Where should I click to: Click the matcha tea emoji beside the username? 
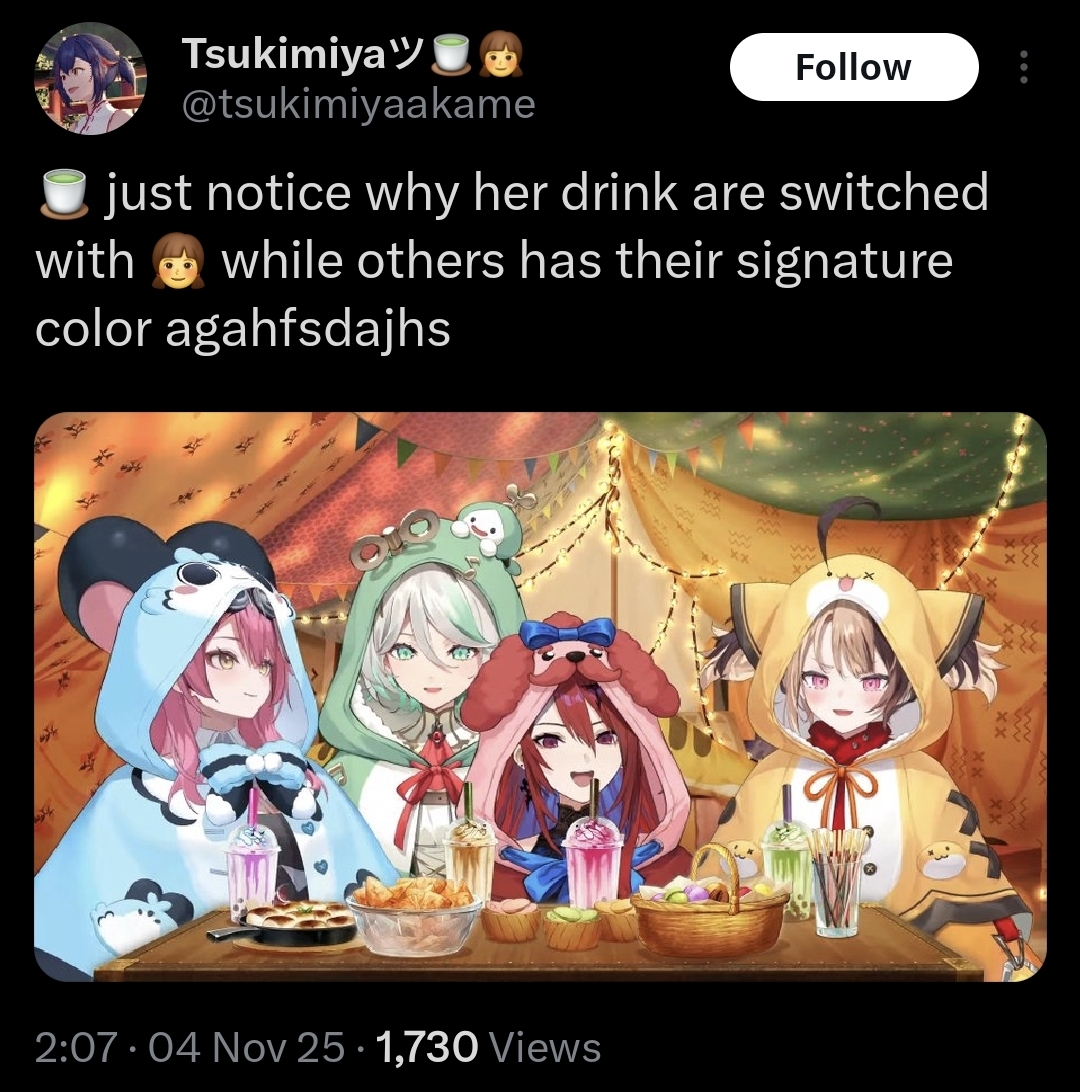452,54
